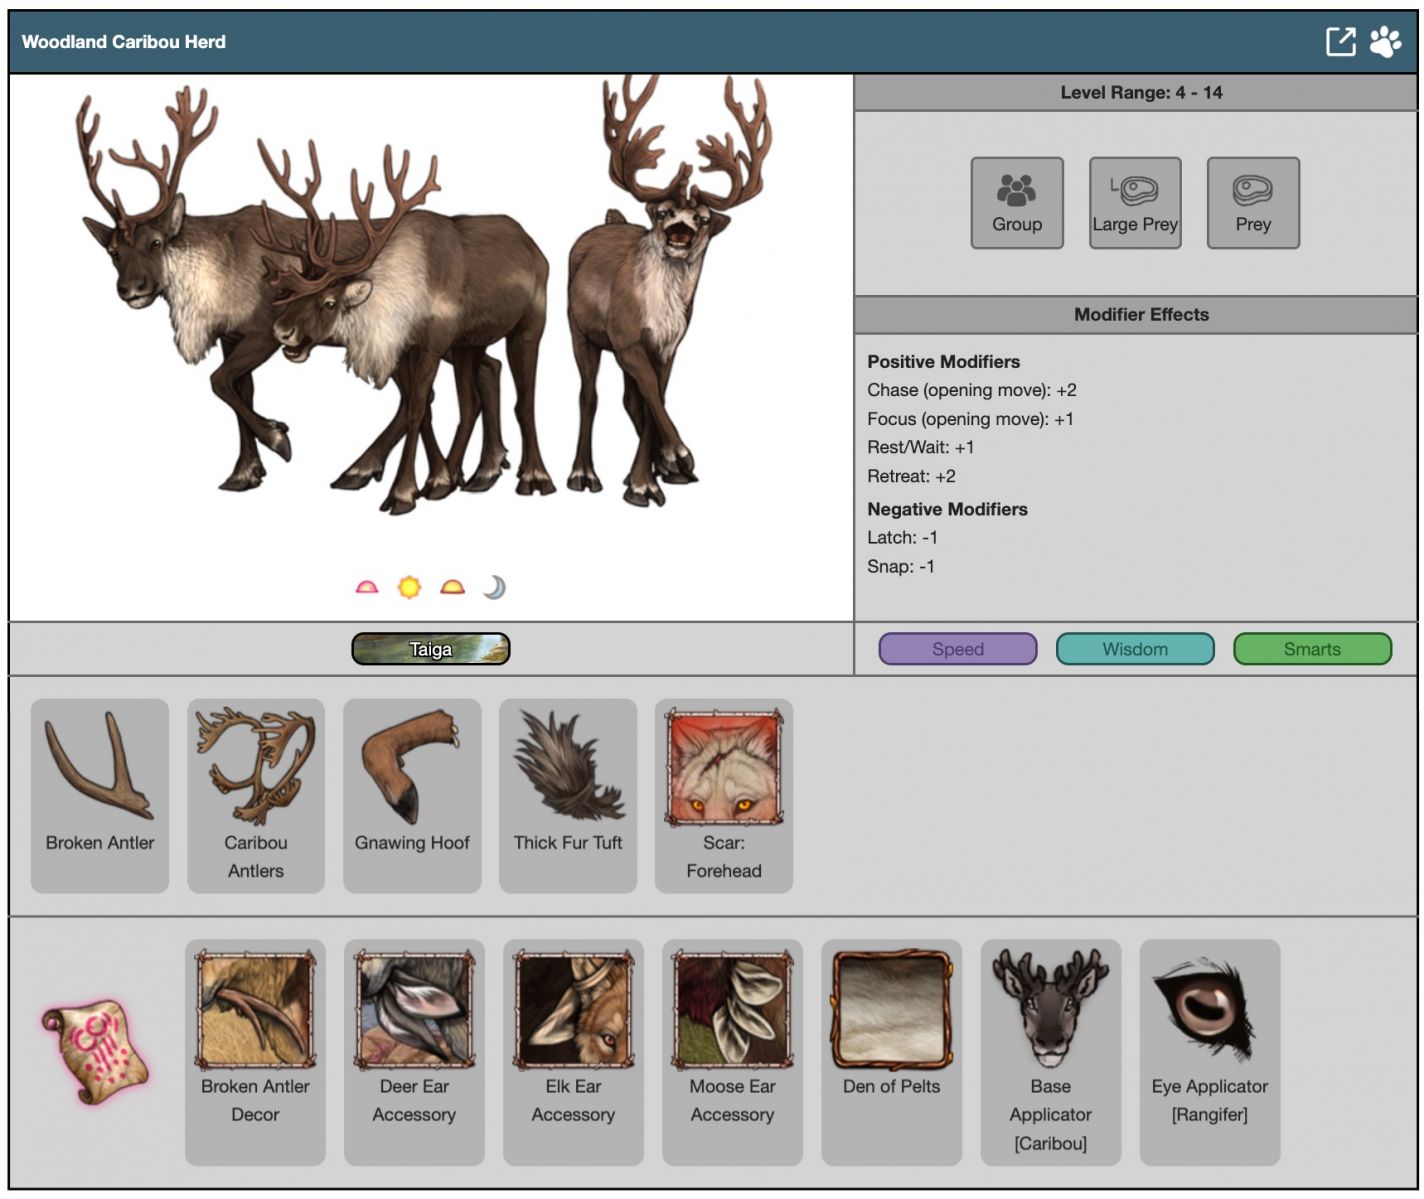The image size is (1424, 1199).
Task: Click the Prey tag icon
Action: pos(1252,203)
